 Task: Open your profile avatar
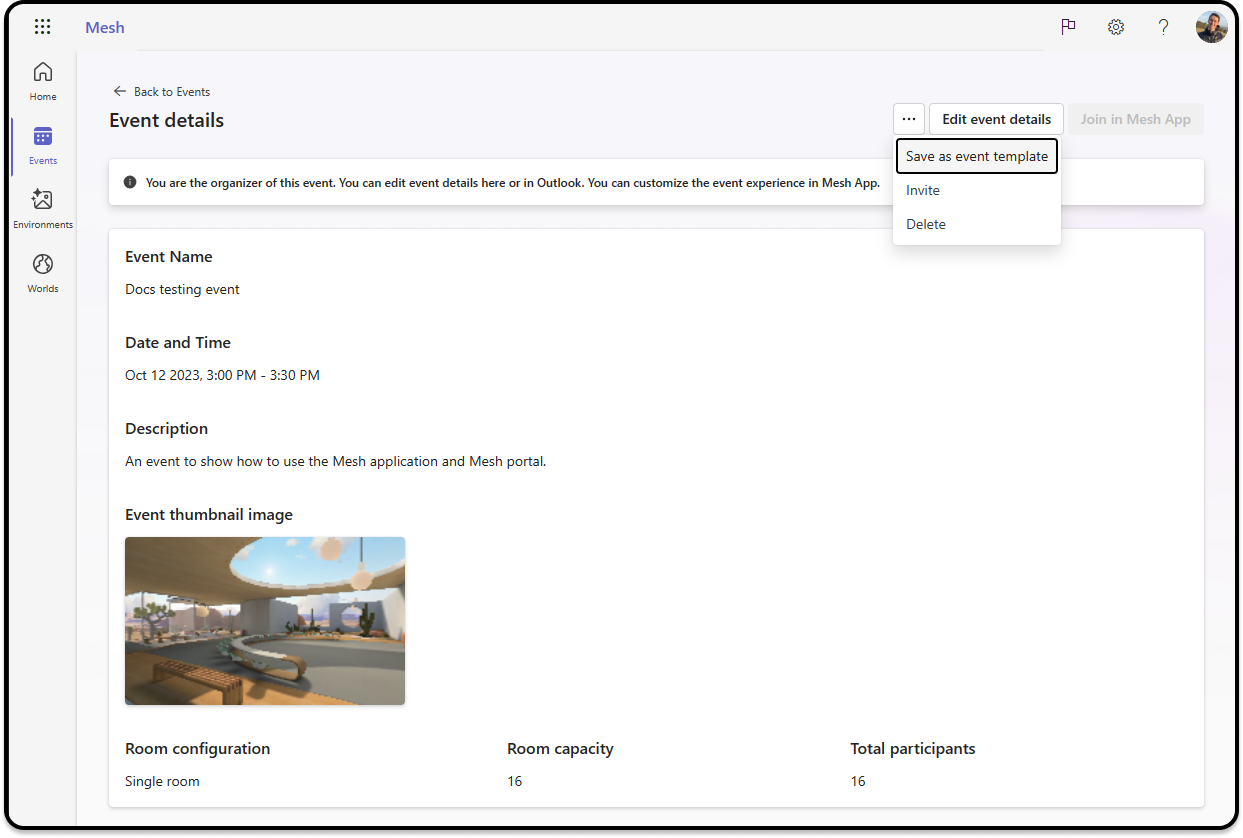coord(1211,27)
